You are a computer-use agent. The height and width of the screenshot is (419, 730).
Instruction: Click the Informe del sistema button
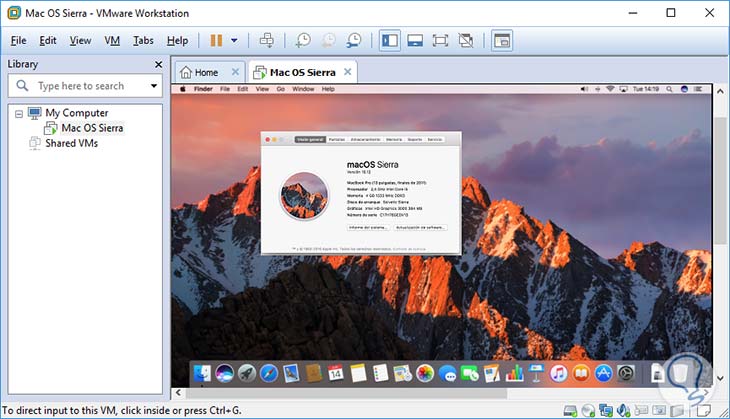(x=368, y=227)
